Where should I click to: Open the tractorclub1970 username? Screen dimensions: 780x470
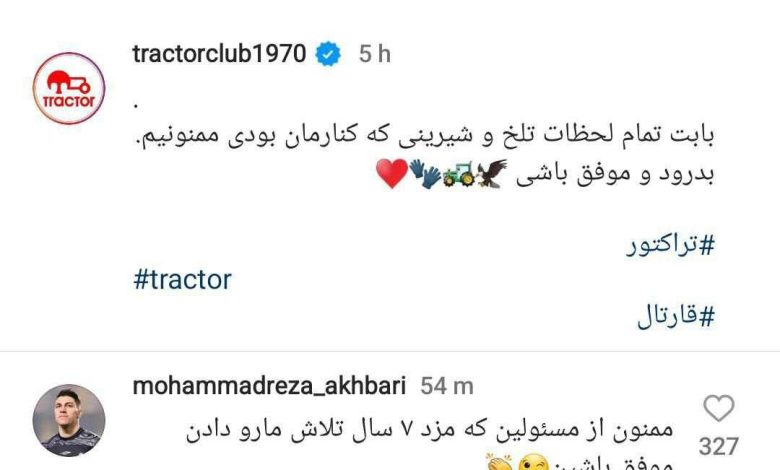(x=219, y=54)
